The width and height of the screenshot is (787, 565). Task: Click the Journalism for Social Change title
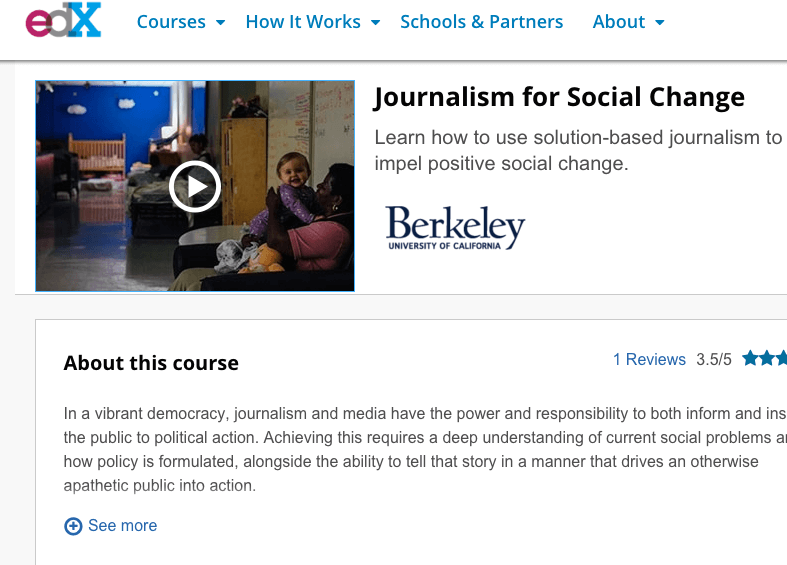tap(559, 97)
